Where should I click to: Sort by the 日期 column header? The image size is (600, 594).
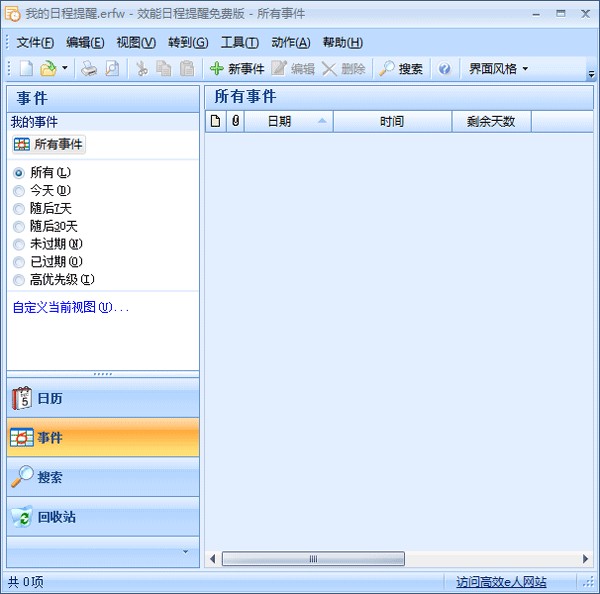click(289, 122)
